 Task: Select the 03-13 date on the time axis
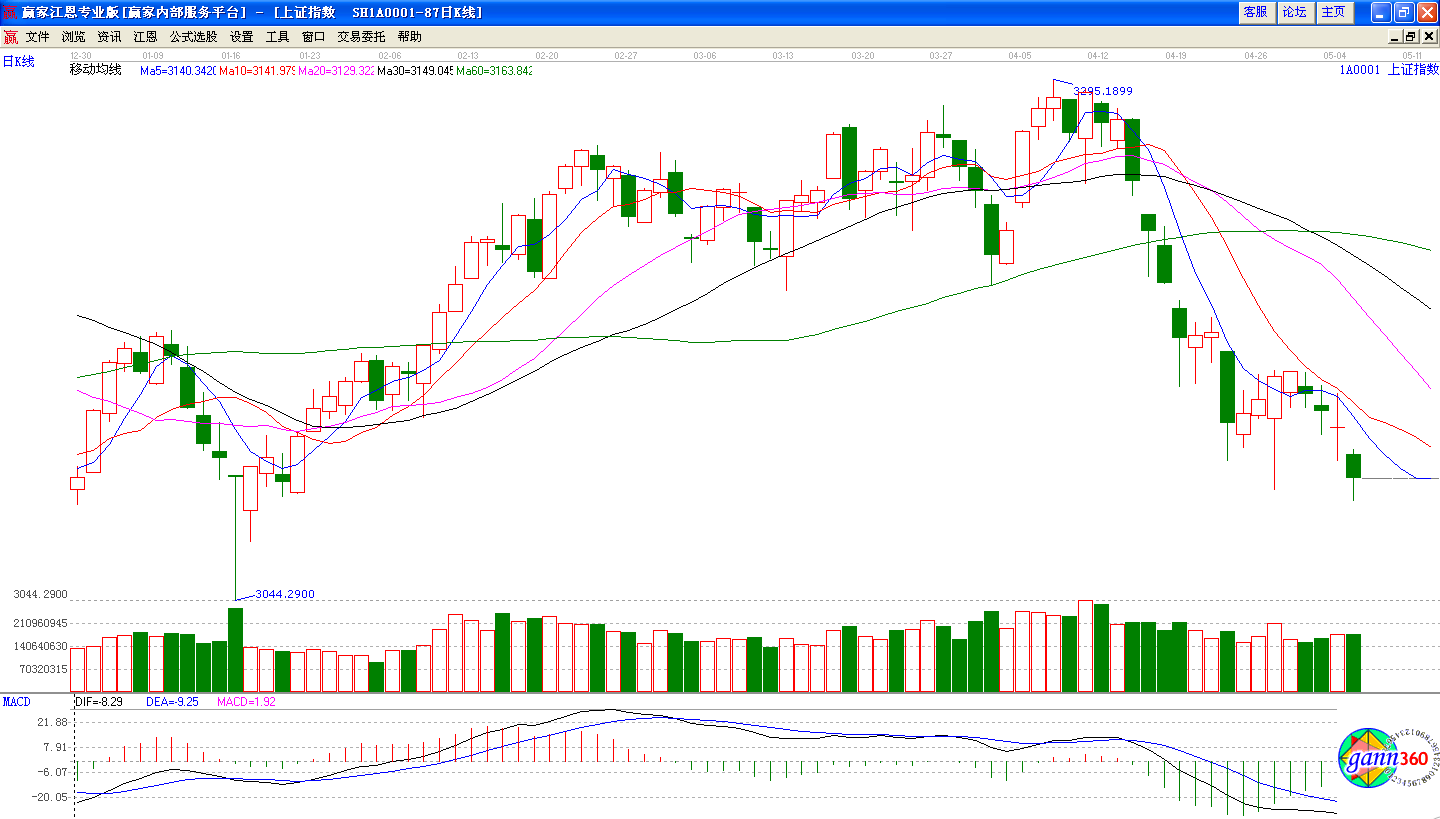click(784, 56)
